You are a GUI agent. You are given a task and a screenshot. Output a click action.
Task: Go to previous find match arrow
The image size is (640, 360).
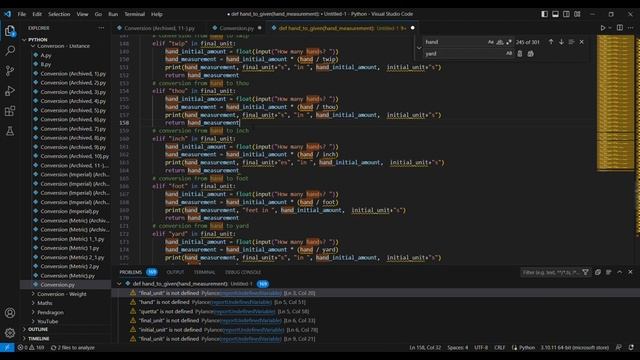tap(551, 42)
